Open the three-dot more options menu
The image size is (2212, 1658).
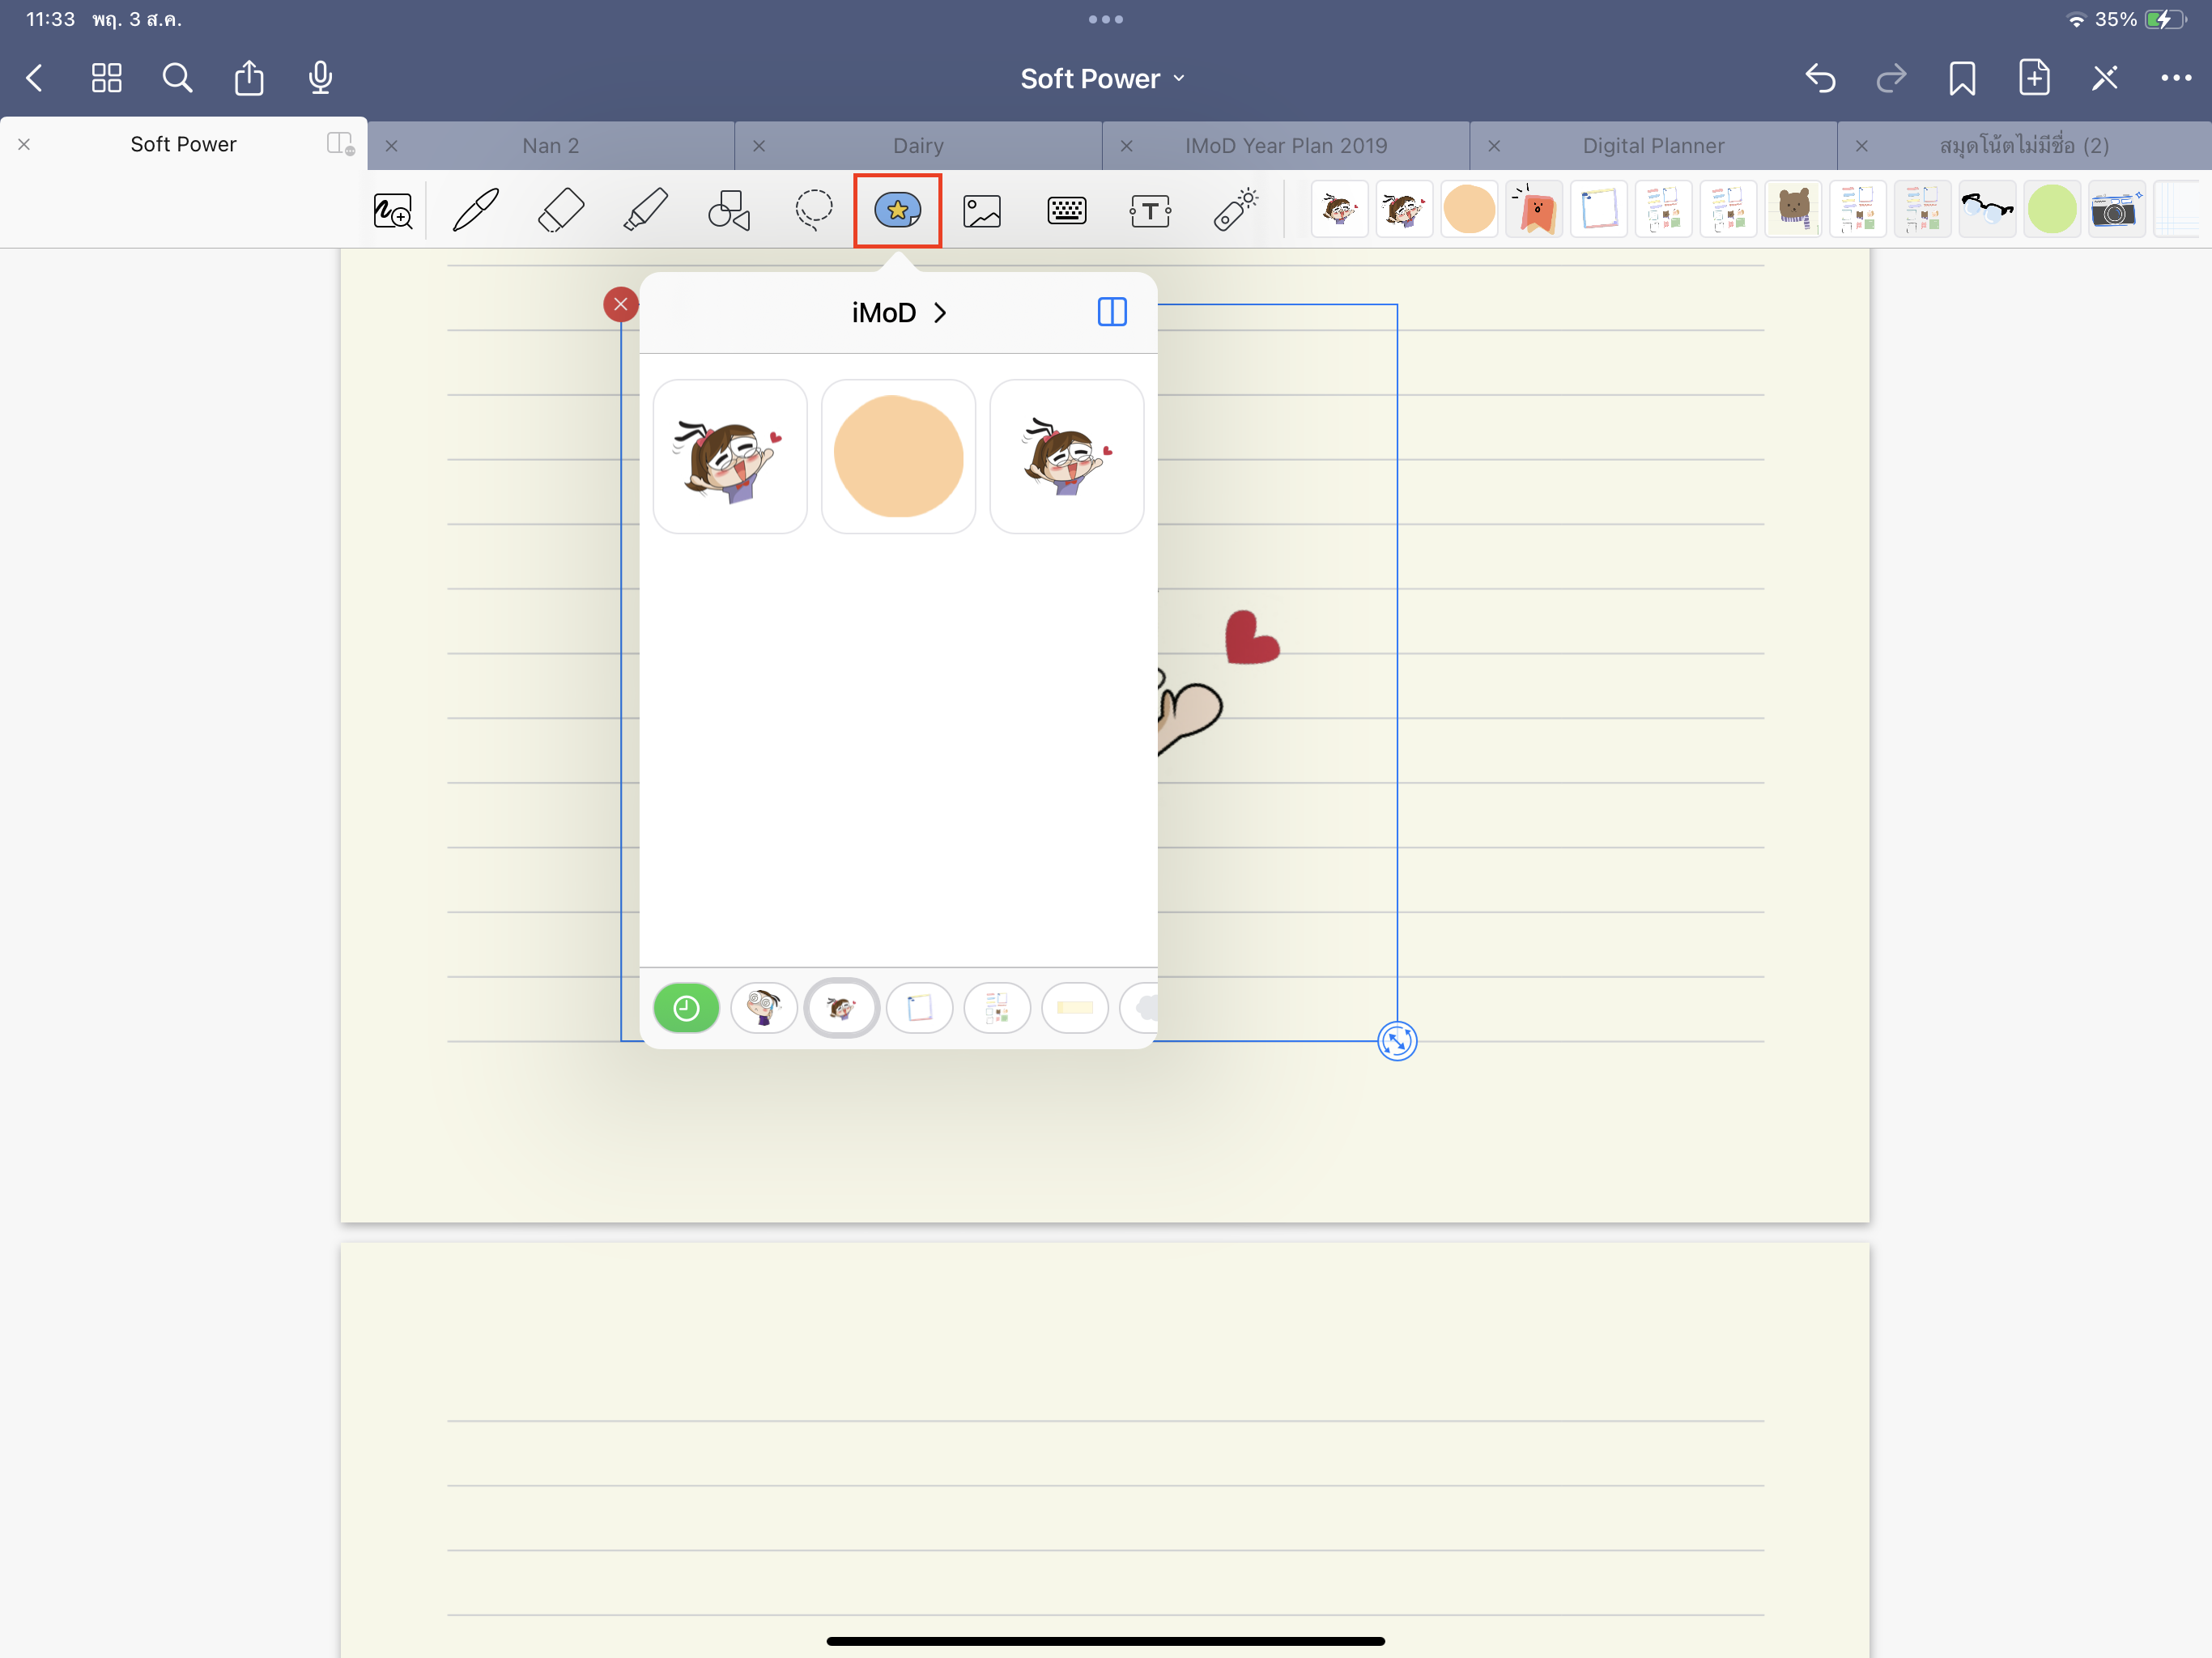pos(2175,78)
